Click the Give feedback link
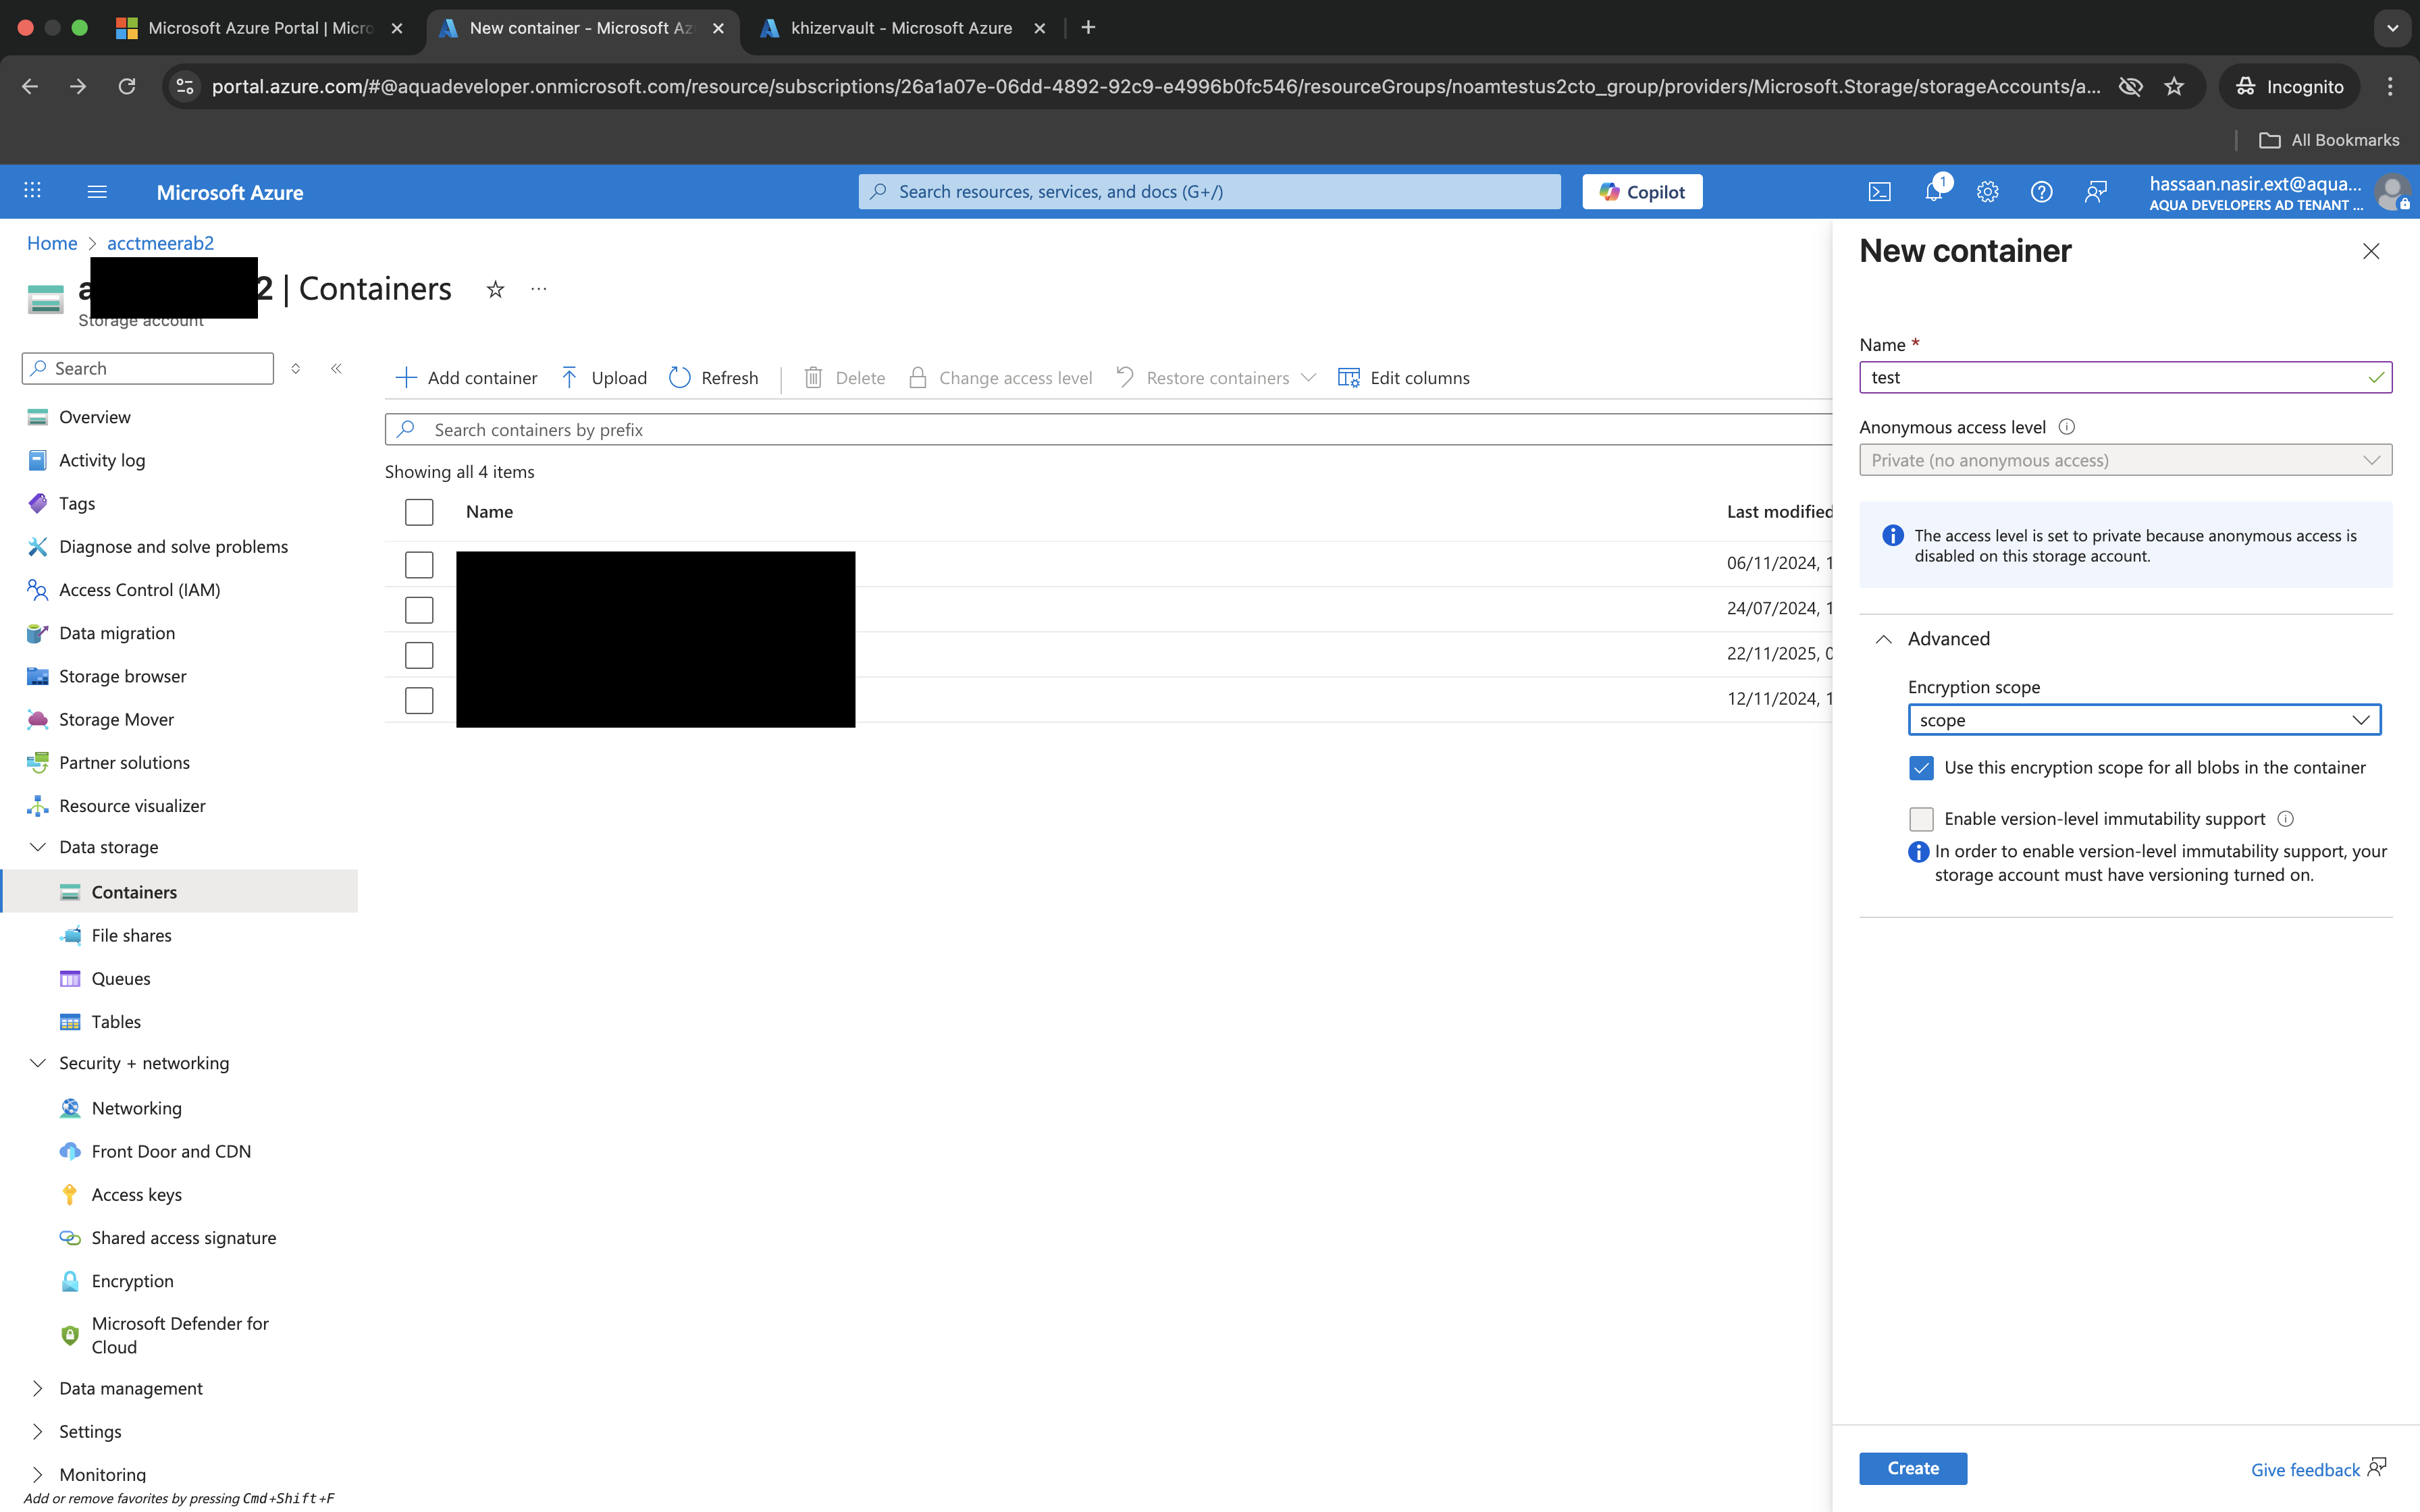Image resolution: width=2420 pixels, height=1512 pixels. coord(2304,1469)
